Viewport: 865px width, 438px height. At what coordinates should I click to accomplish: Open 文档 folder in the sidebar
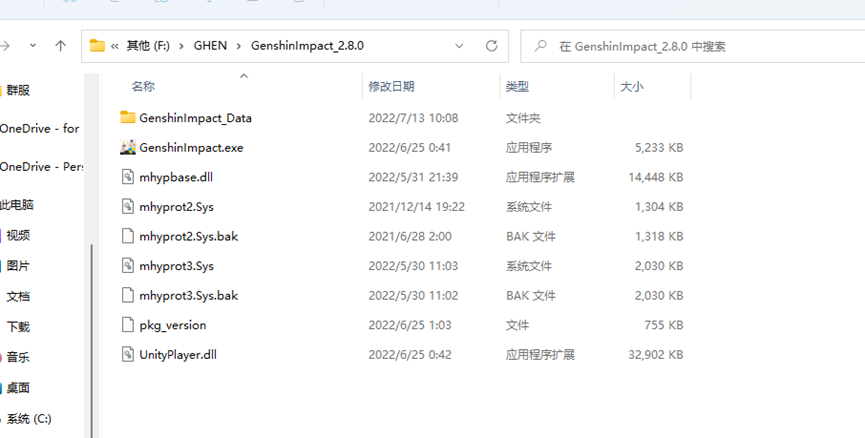coord(18,296)
